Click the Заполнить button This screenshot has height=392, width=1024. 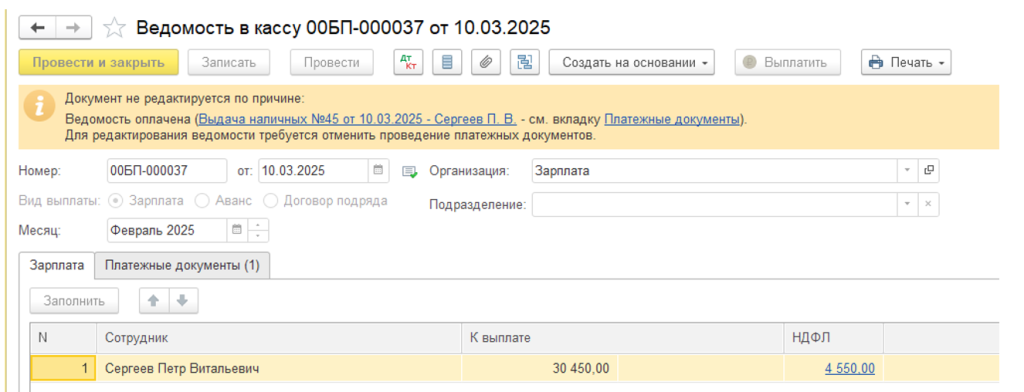74,301
